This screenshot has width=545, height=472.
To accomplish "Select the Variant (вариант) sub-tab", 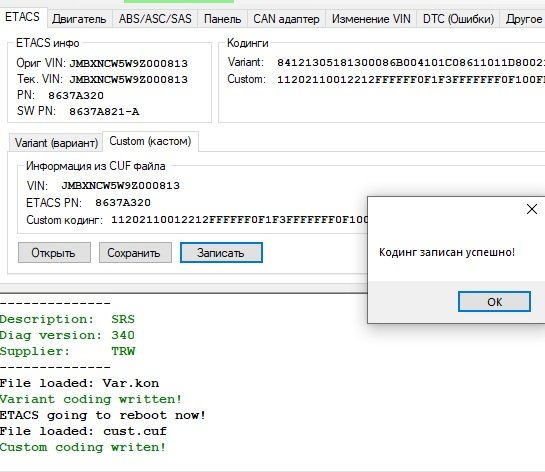I will pos(56,143).
